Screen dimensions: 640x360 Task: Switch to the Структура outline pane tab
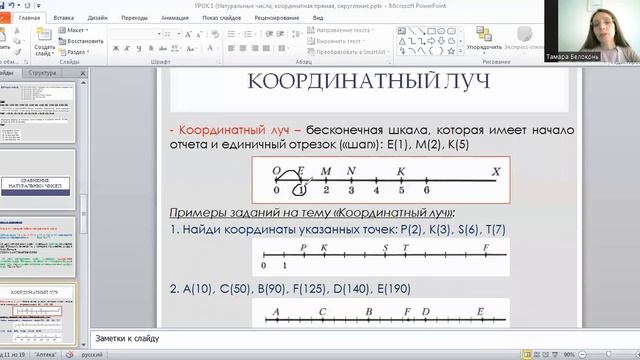point(42,73)
